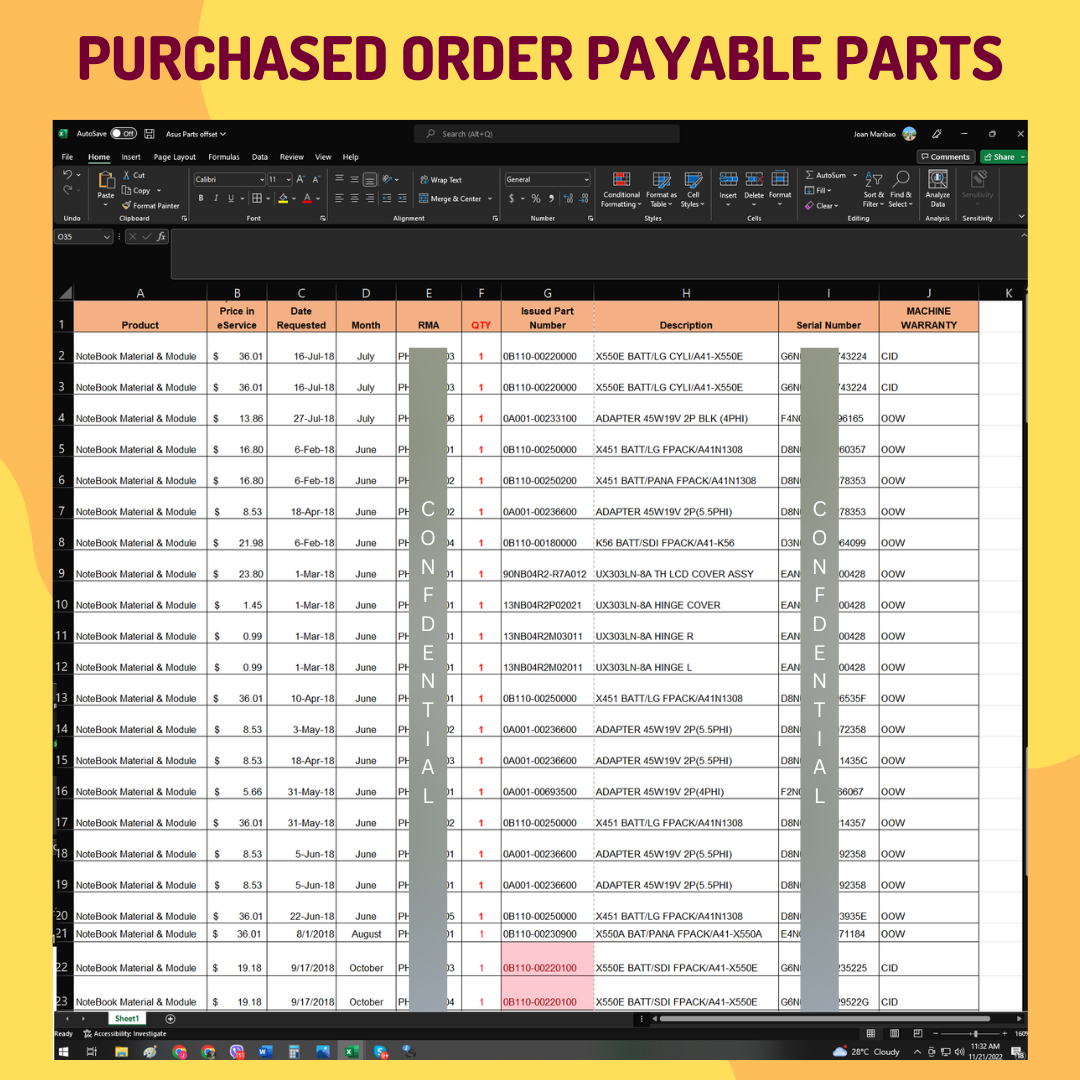This screenshot has width=1080, height=1080.
Task: Click Decrease Decimal icon
Action: (x=584, y=198)
